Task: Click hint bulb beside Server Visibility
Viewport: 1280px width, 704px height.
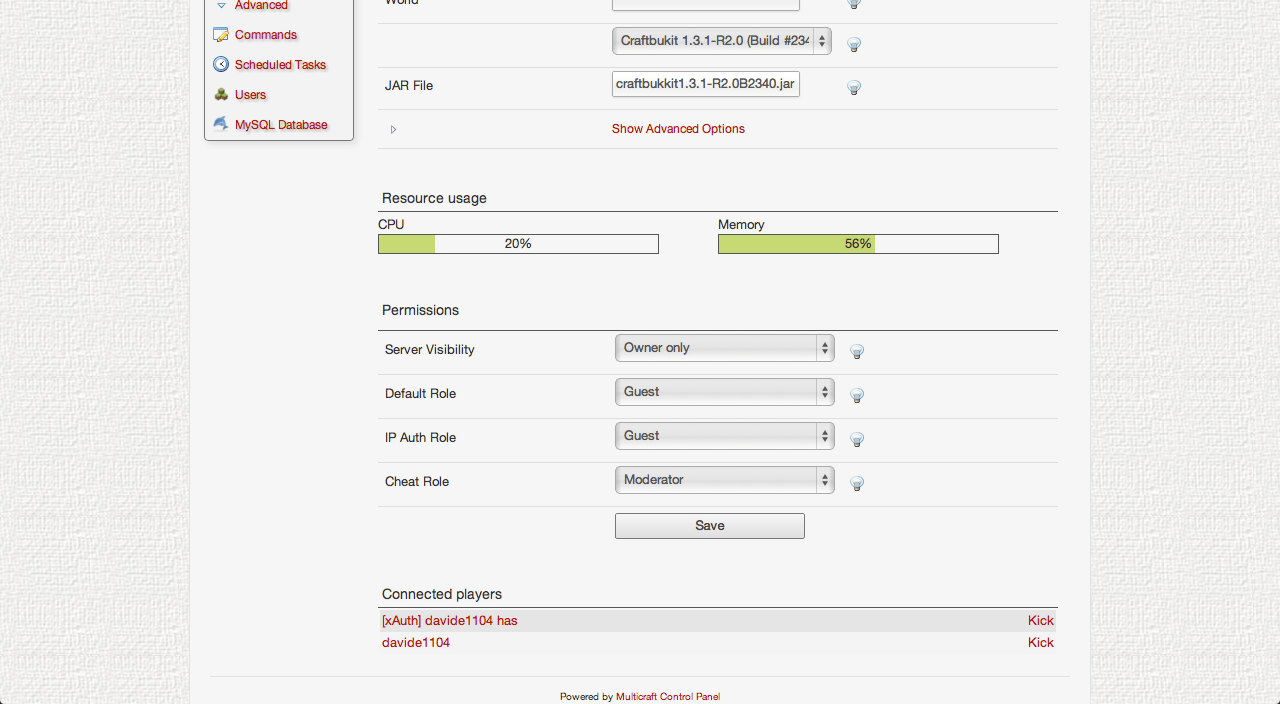Action: coord(857,351)
